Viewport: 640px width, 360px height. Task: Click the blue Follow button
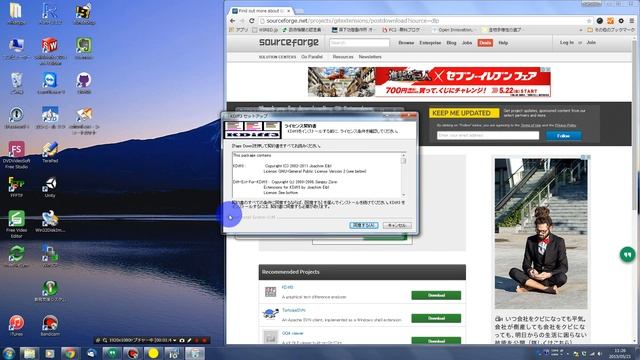click(564, 136)
